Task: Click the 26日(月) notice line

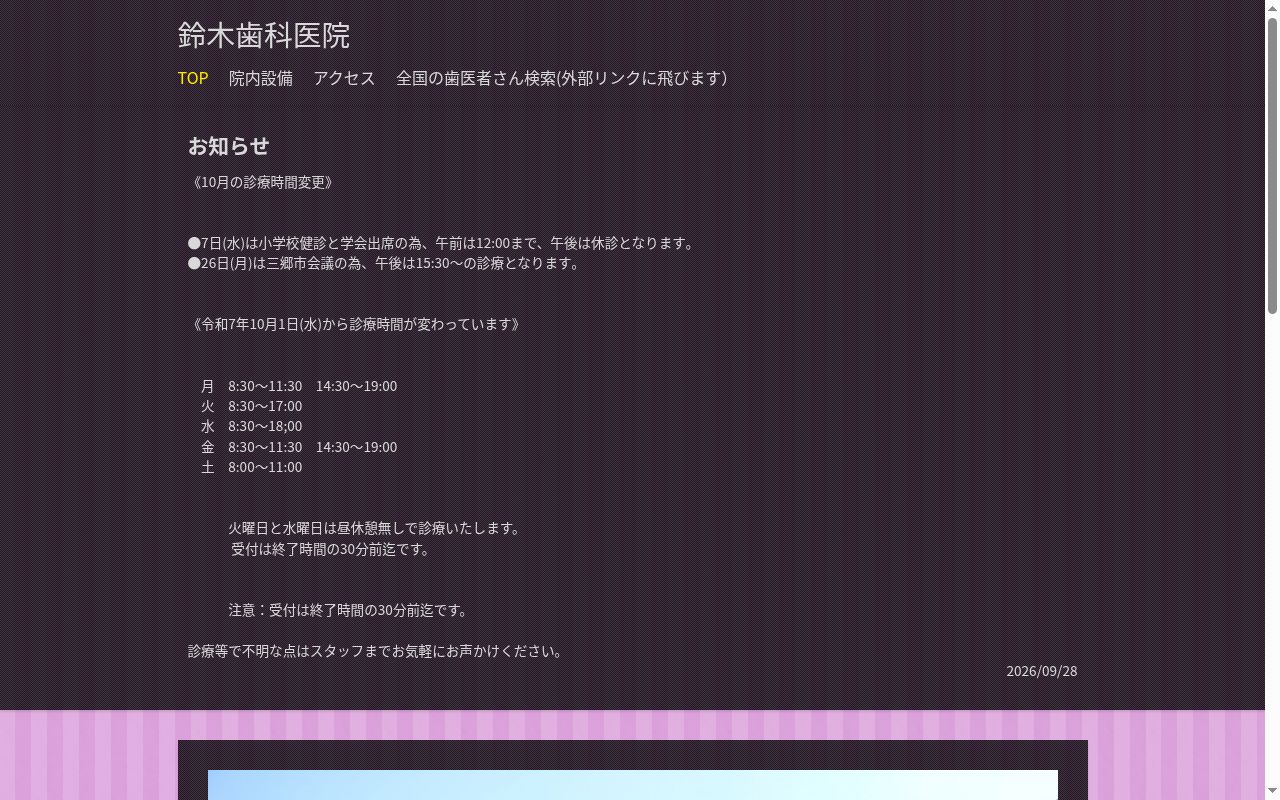Action: 384,263
